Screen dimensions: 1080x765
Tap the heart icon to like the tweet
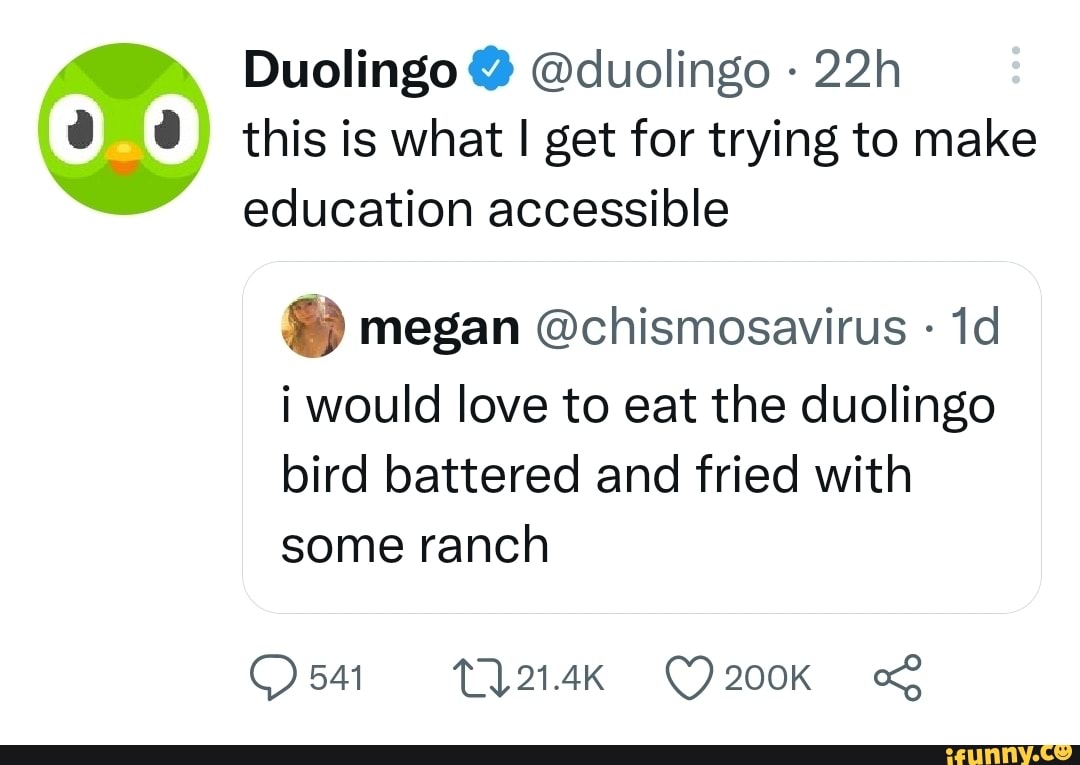click(690, 677)
